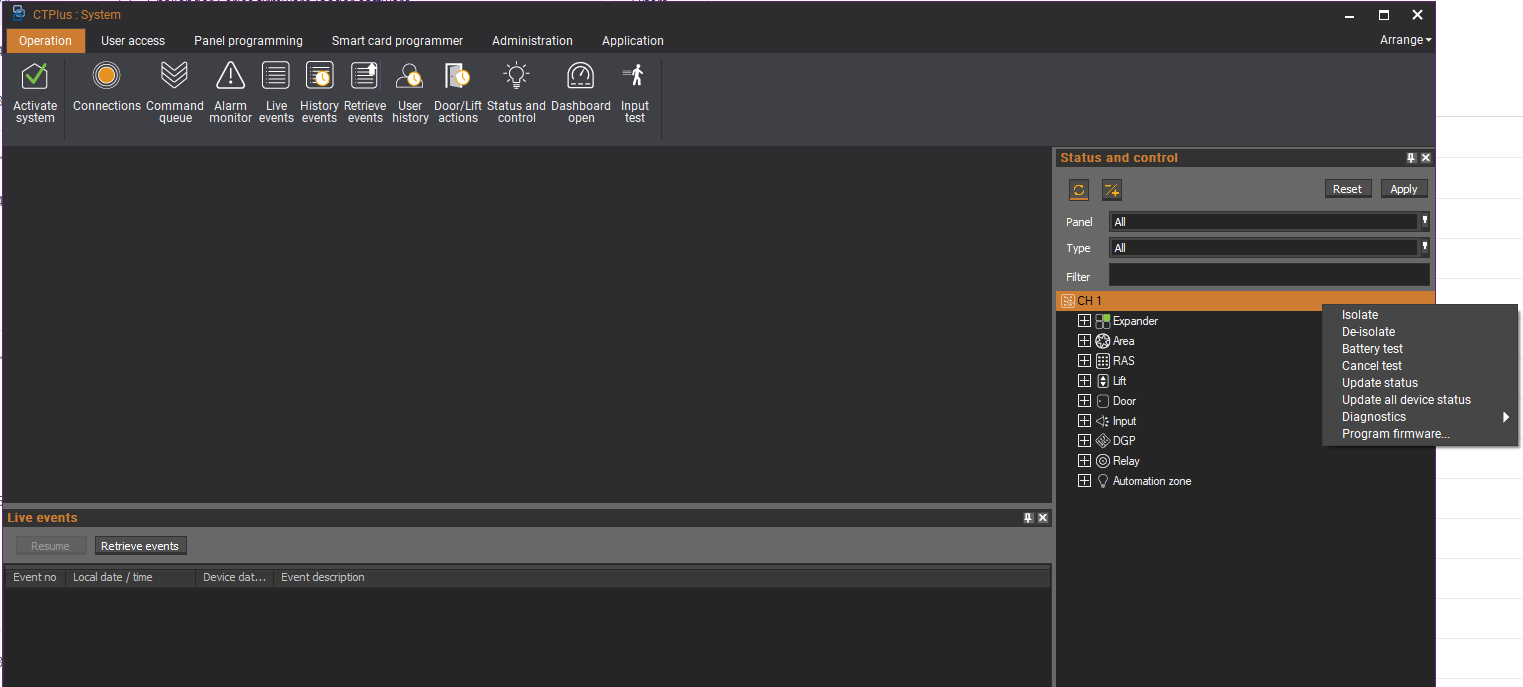The image size is (1523, 687).
Task: Expand the Automation zone node
Action: click(1084, 481)
